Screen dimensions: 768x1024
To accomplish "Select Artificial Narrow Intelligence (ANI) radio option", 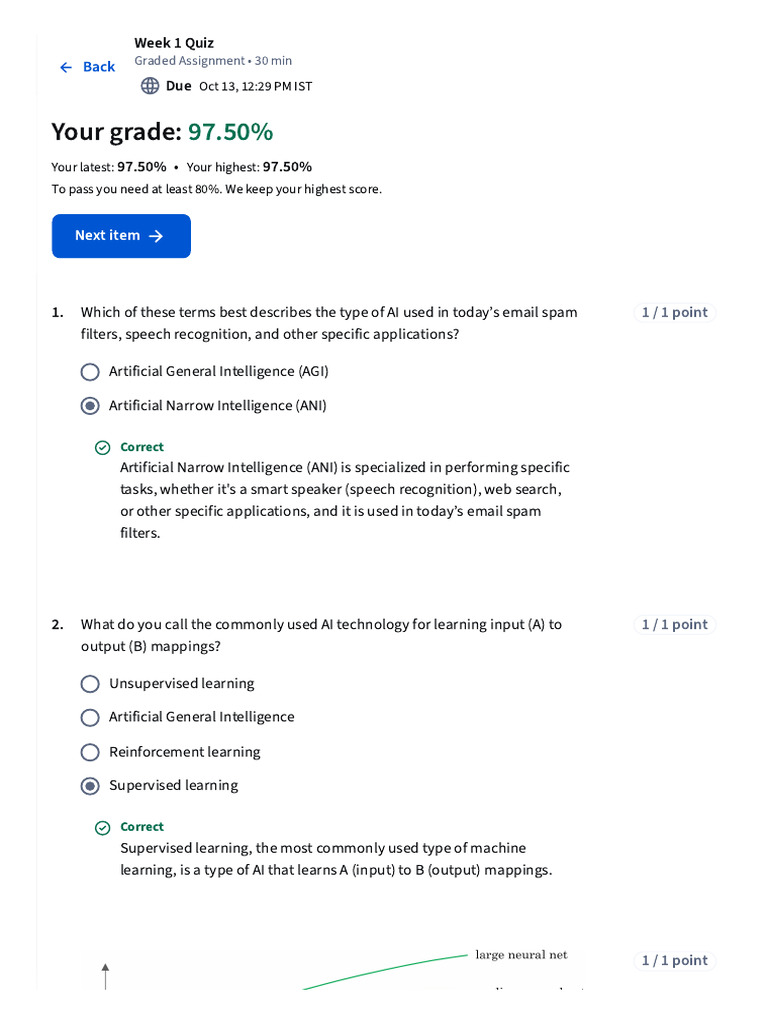I will [90, 406].
